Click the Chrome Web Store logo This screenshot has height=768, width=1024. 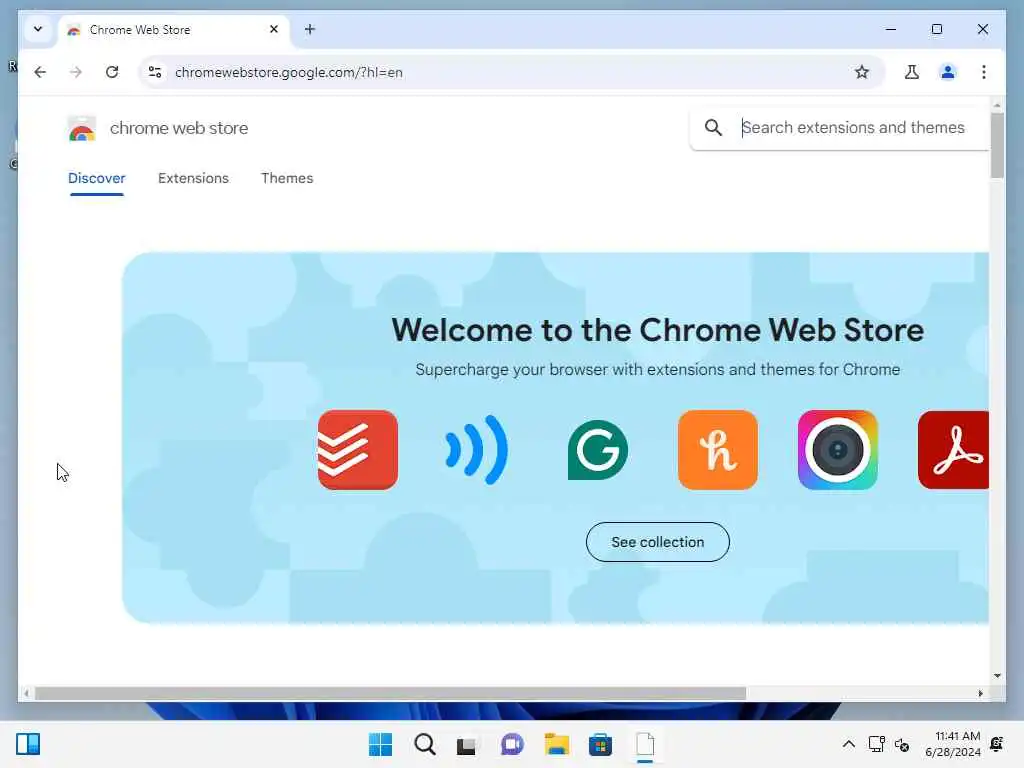82,129
